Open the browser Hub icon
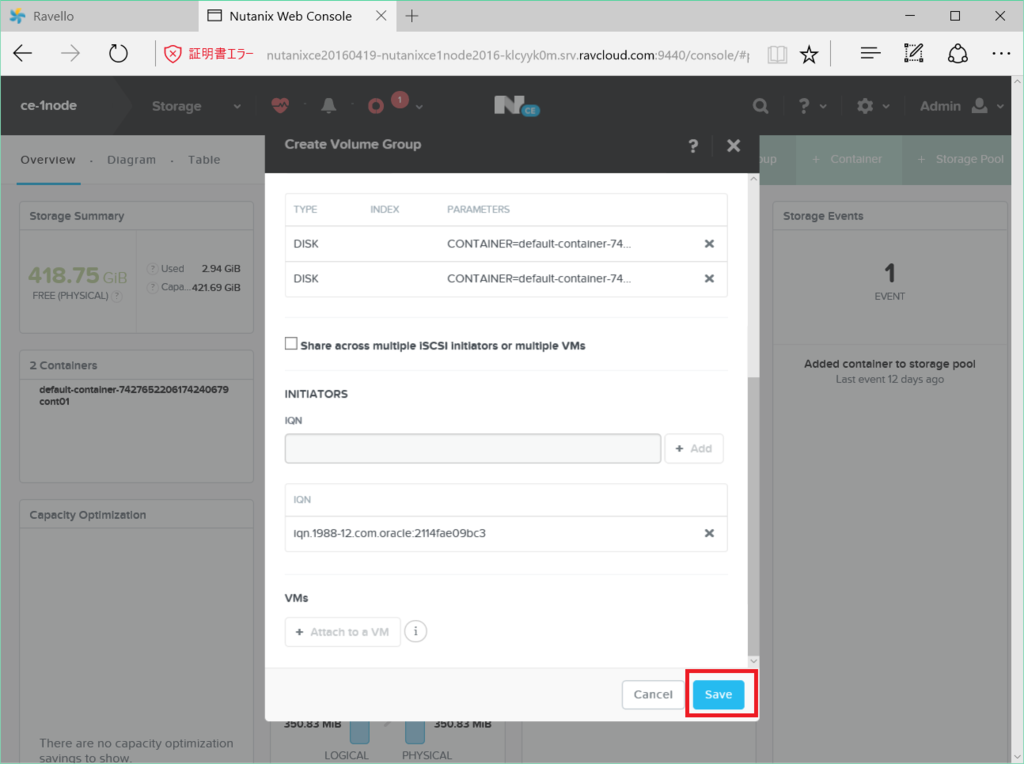 point(870,54)
